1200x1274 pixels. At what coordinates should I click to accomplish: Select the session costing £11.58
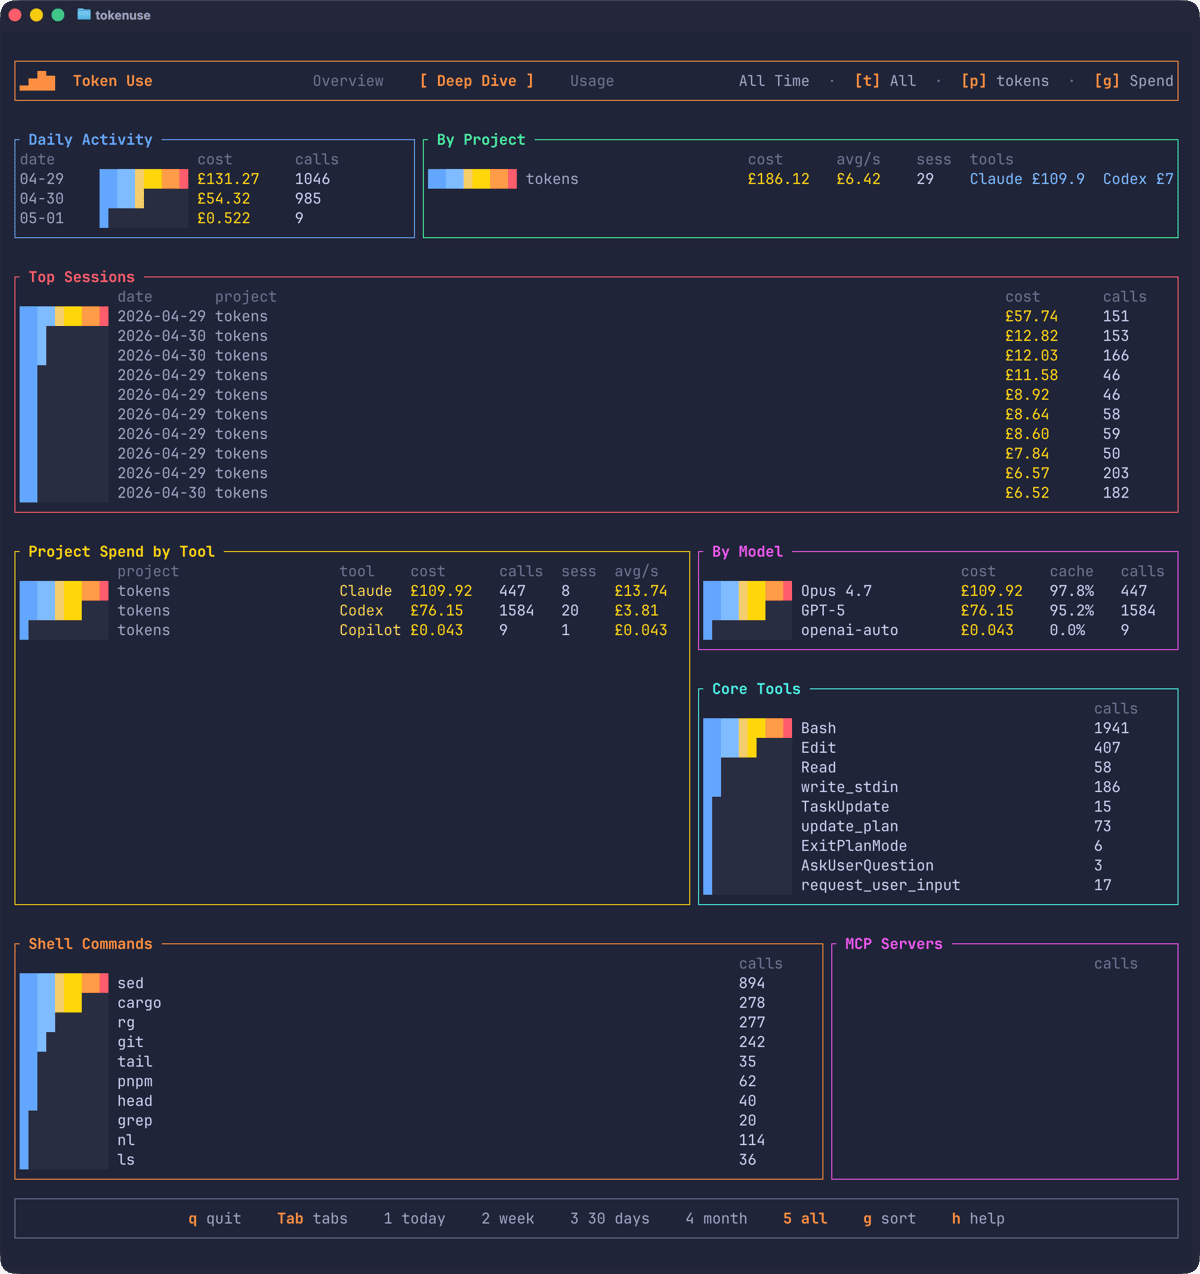[x=596, y=375]
